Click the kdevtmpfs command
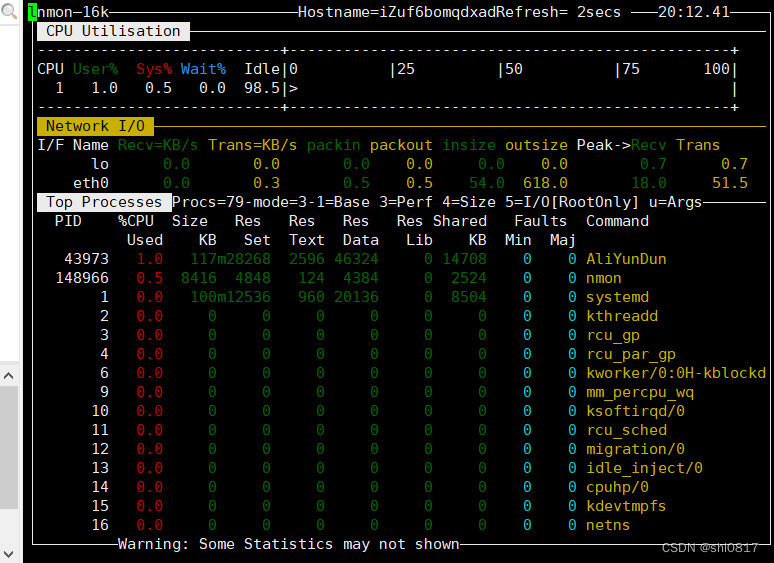 click(626, 506)
